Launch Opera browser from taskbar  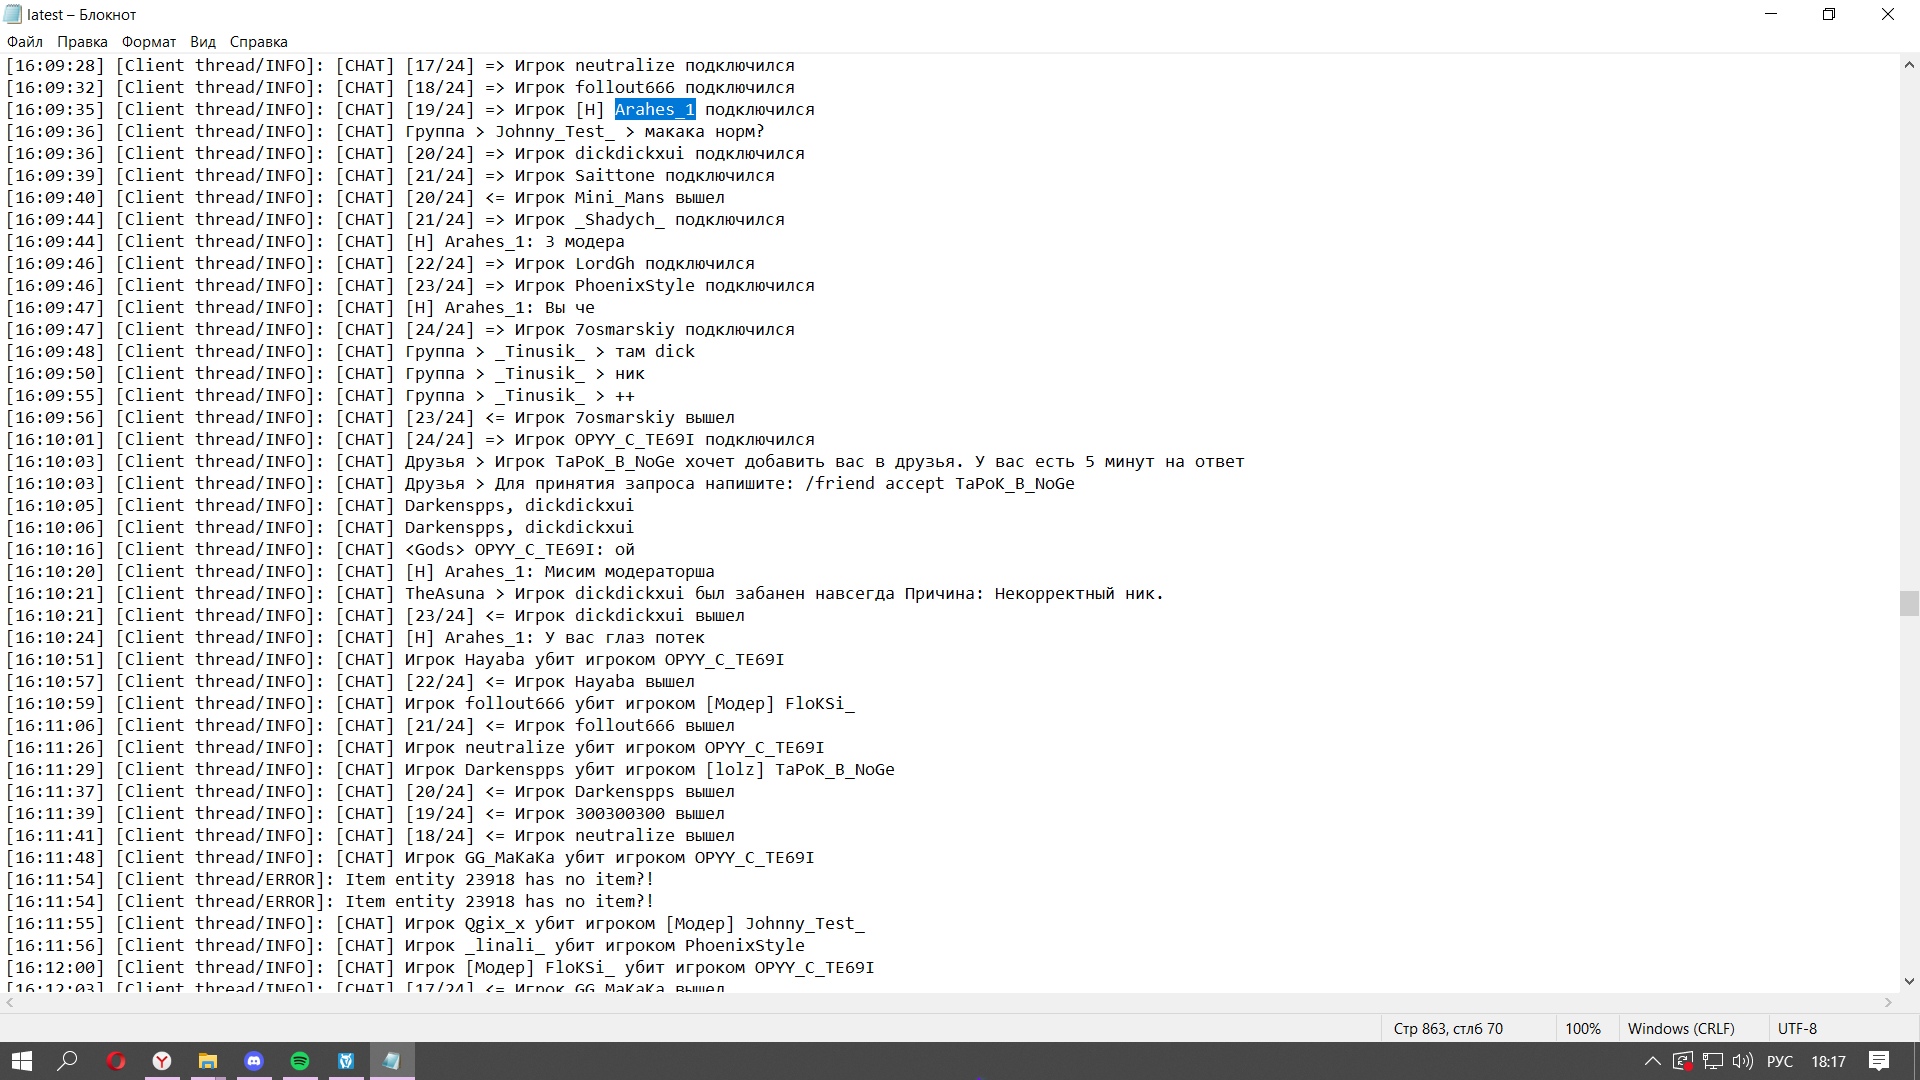(x=116, y=1061)
